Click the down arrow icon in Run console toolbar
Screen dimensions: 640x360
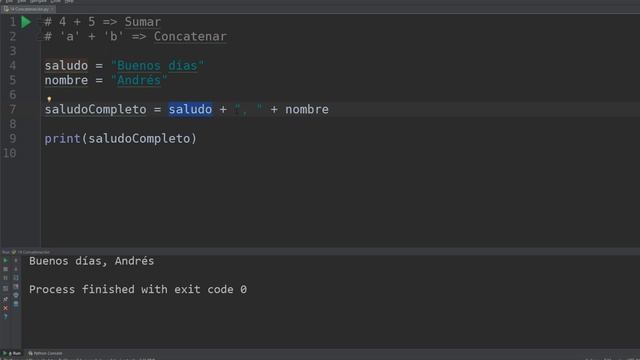pyautogui.click(x=16, y=269)
